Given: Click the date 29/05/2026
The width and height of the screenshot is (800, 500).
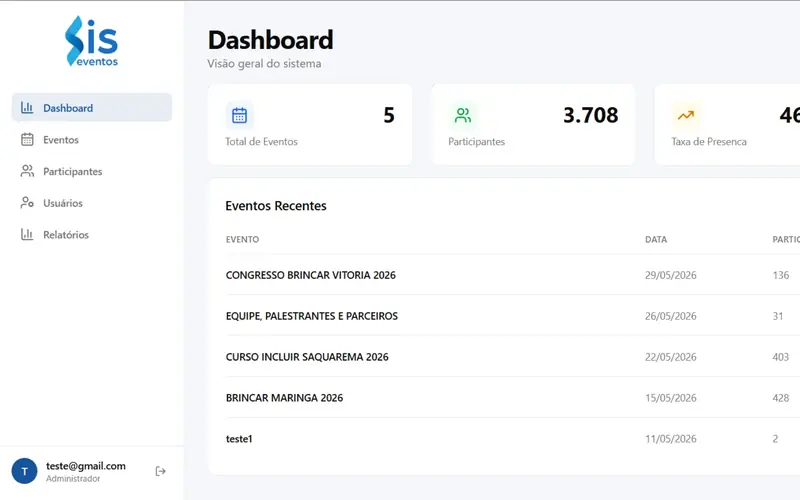Looking at the screenshot, I should click(670, 275).
